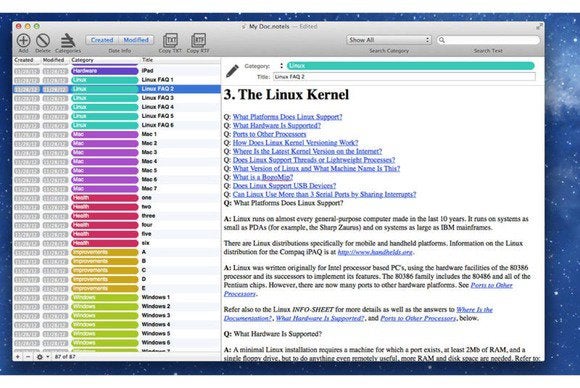Open link What Hardware Is Supported?

point(277,125)
